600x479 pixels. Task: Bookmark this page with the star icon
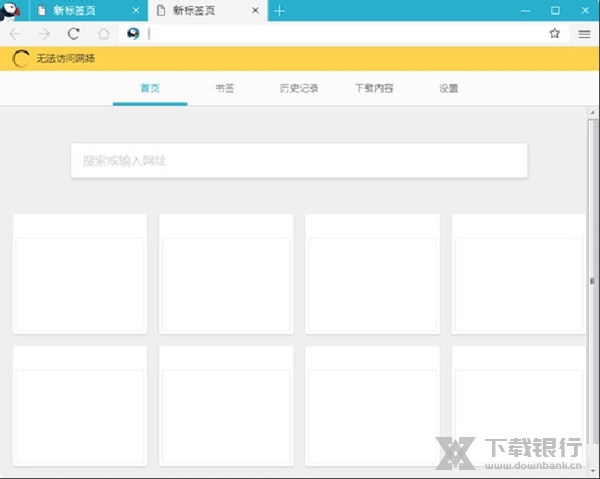(x=554, y=33)
